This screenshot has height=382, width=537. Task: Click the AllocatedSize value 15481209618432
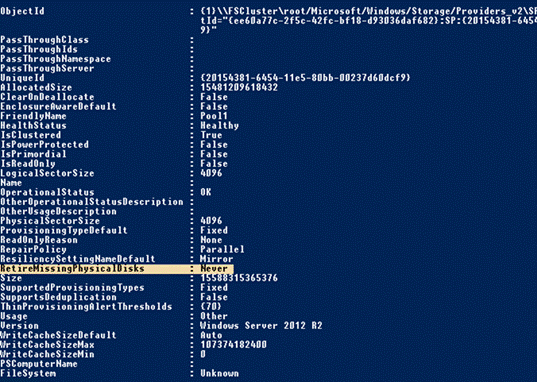point(239,87)
